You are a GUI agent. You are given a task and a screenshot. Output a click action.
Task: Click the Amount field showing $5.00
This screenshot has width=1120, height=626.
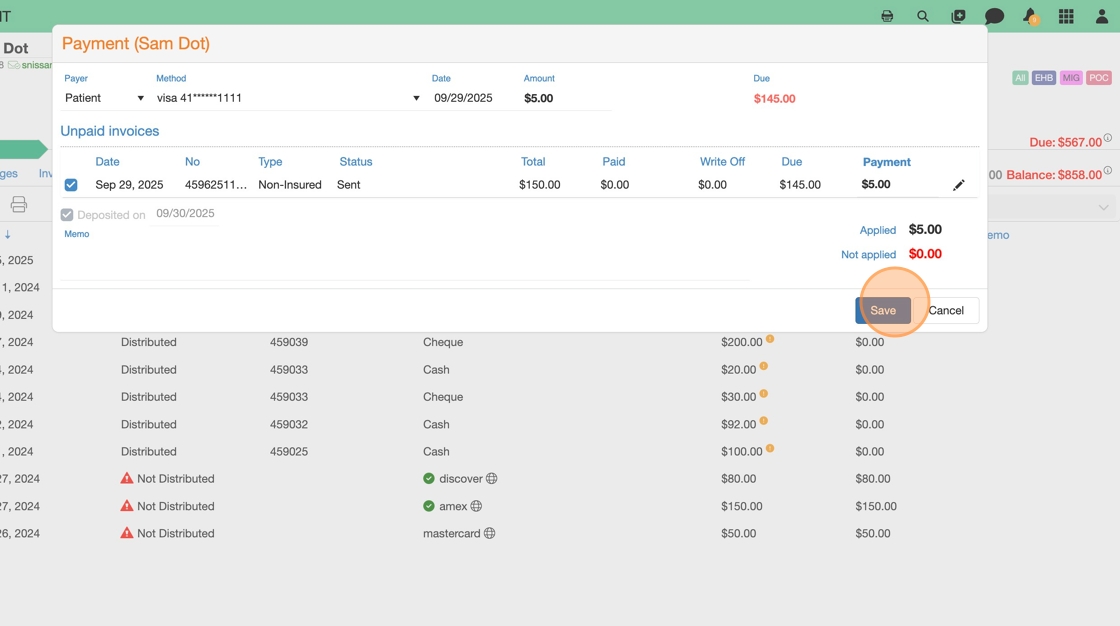566,98
